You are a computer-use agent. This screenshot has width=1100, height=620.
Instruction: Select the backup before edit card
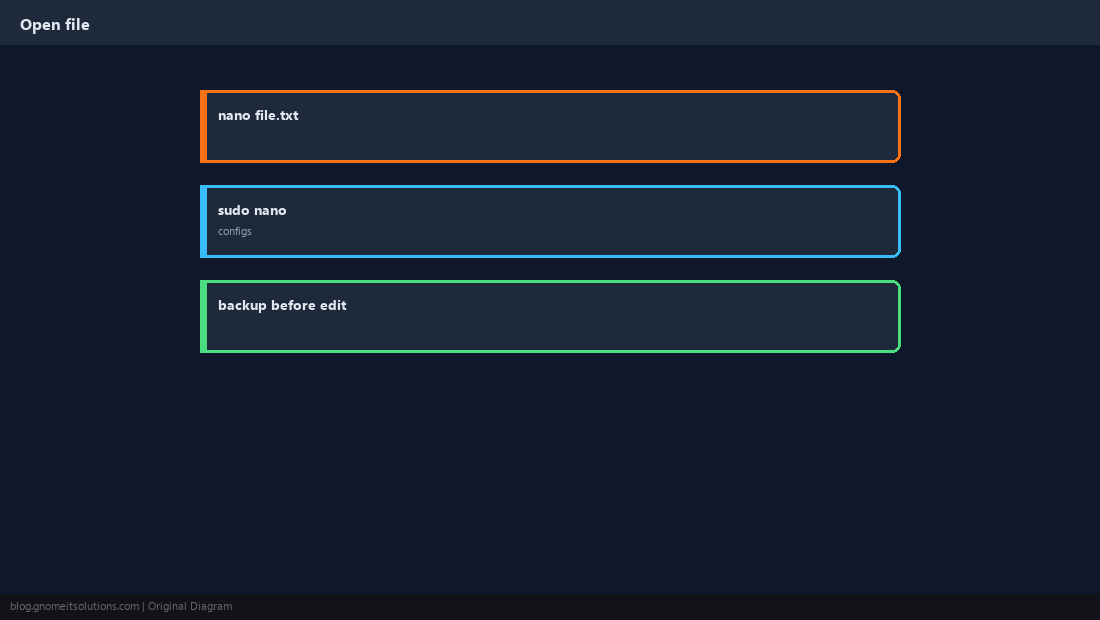pos(550,316)
